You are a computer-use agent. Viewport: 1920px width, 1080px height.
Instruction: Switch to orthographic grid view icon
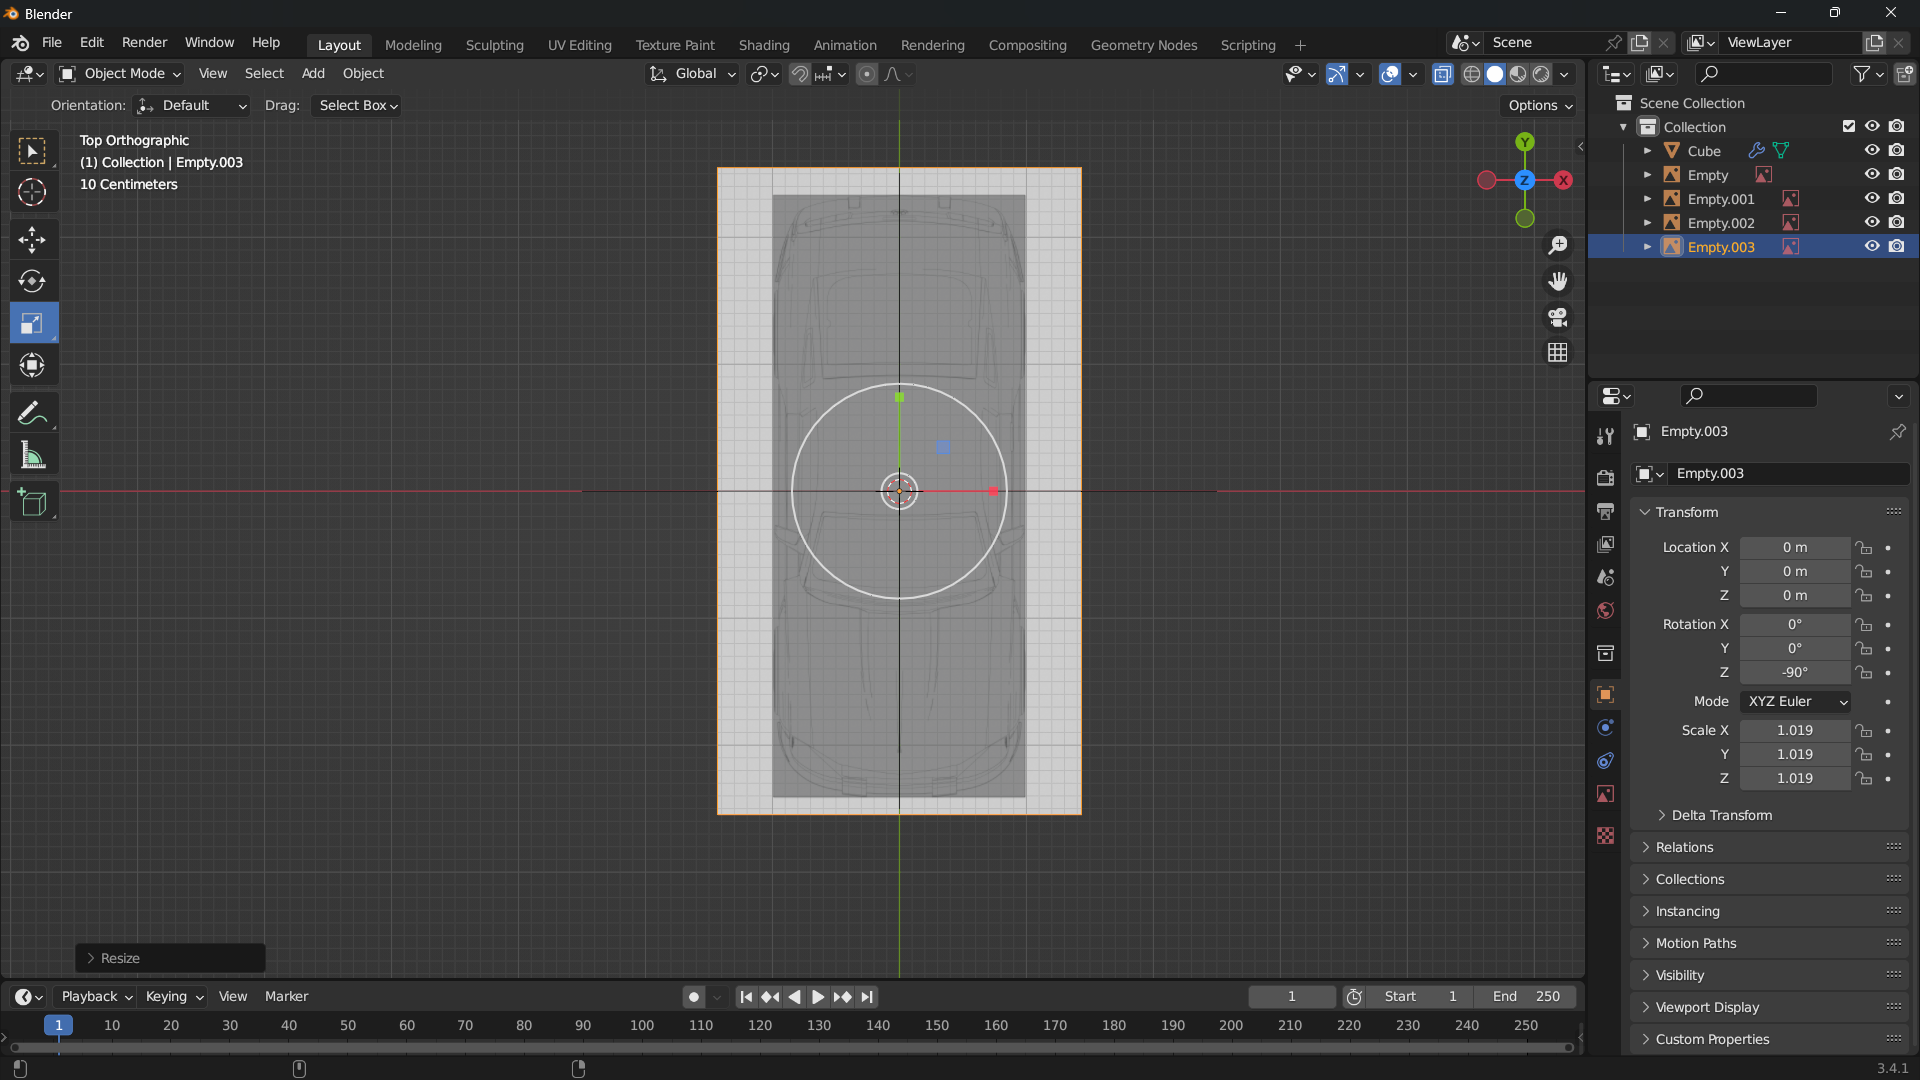pyautogui.click(x=1558, y=352)
